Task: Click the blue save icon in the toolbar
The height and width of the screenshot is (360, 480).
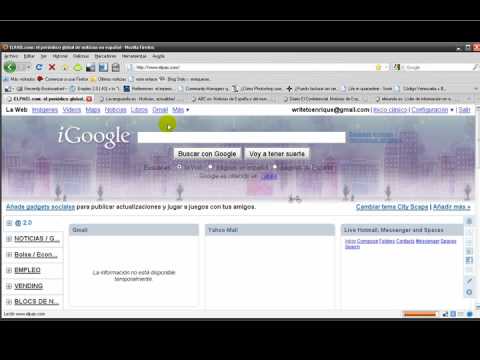Action: [x=103, y=67]
